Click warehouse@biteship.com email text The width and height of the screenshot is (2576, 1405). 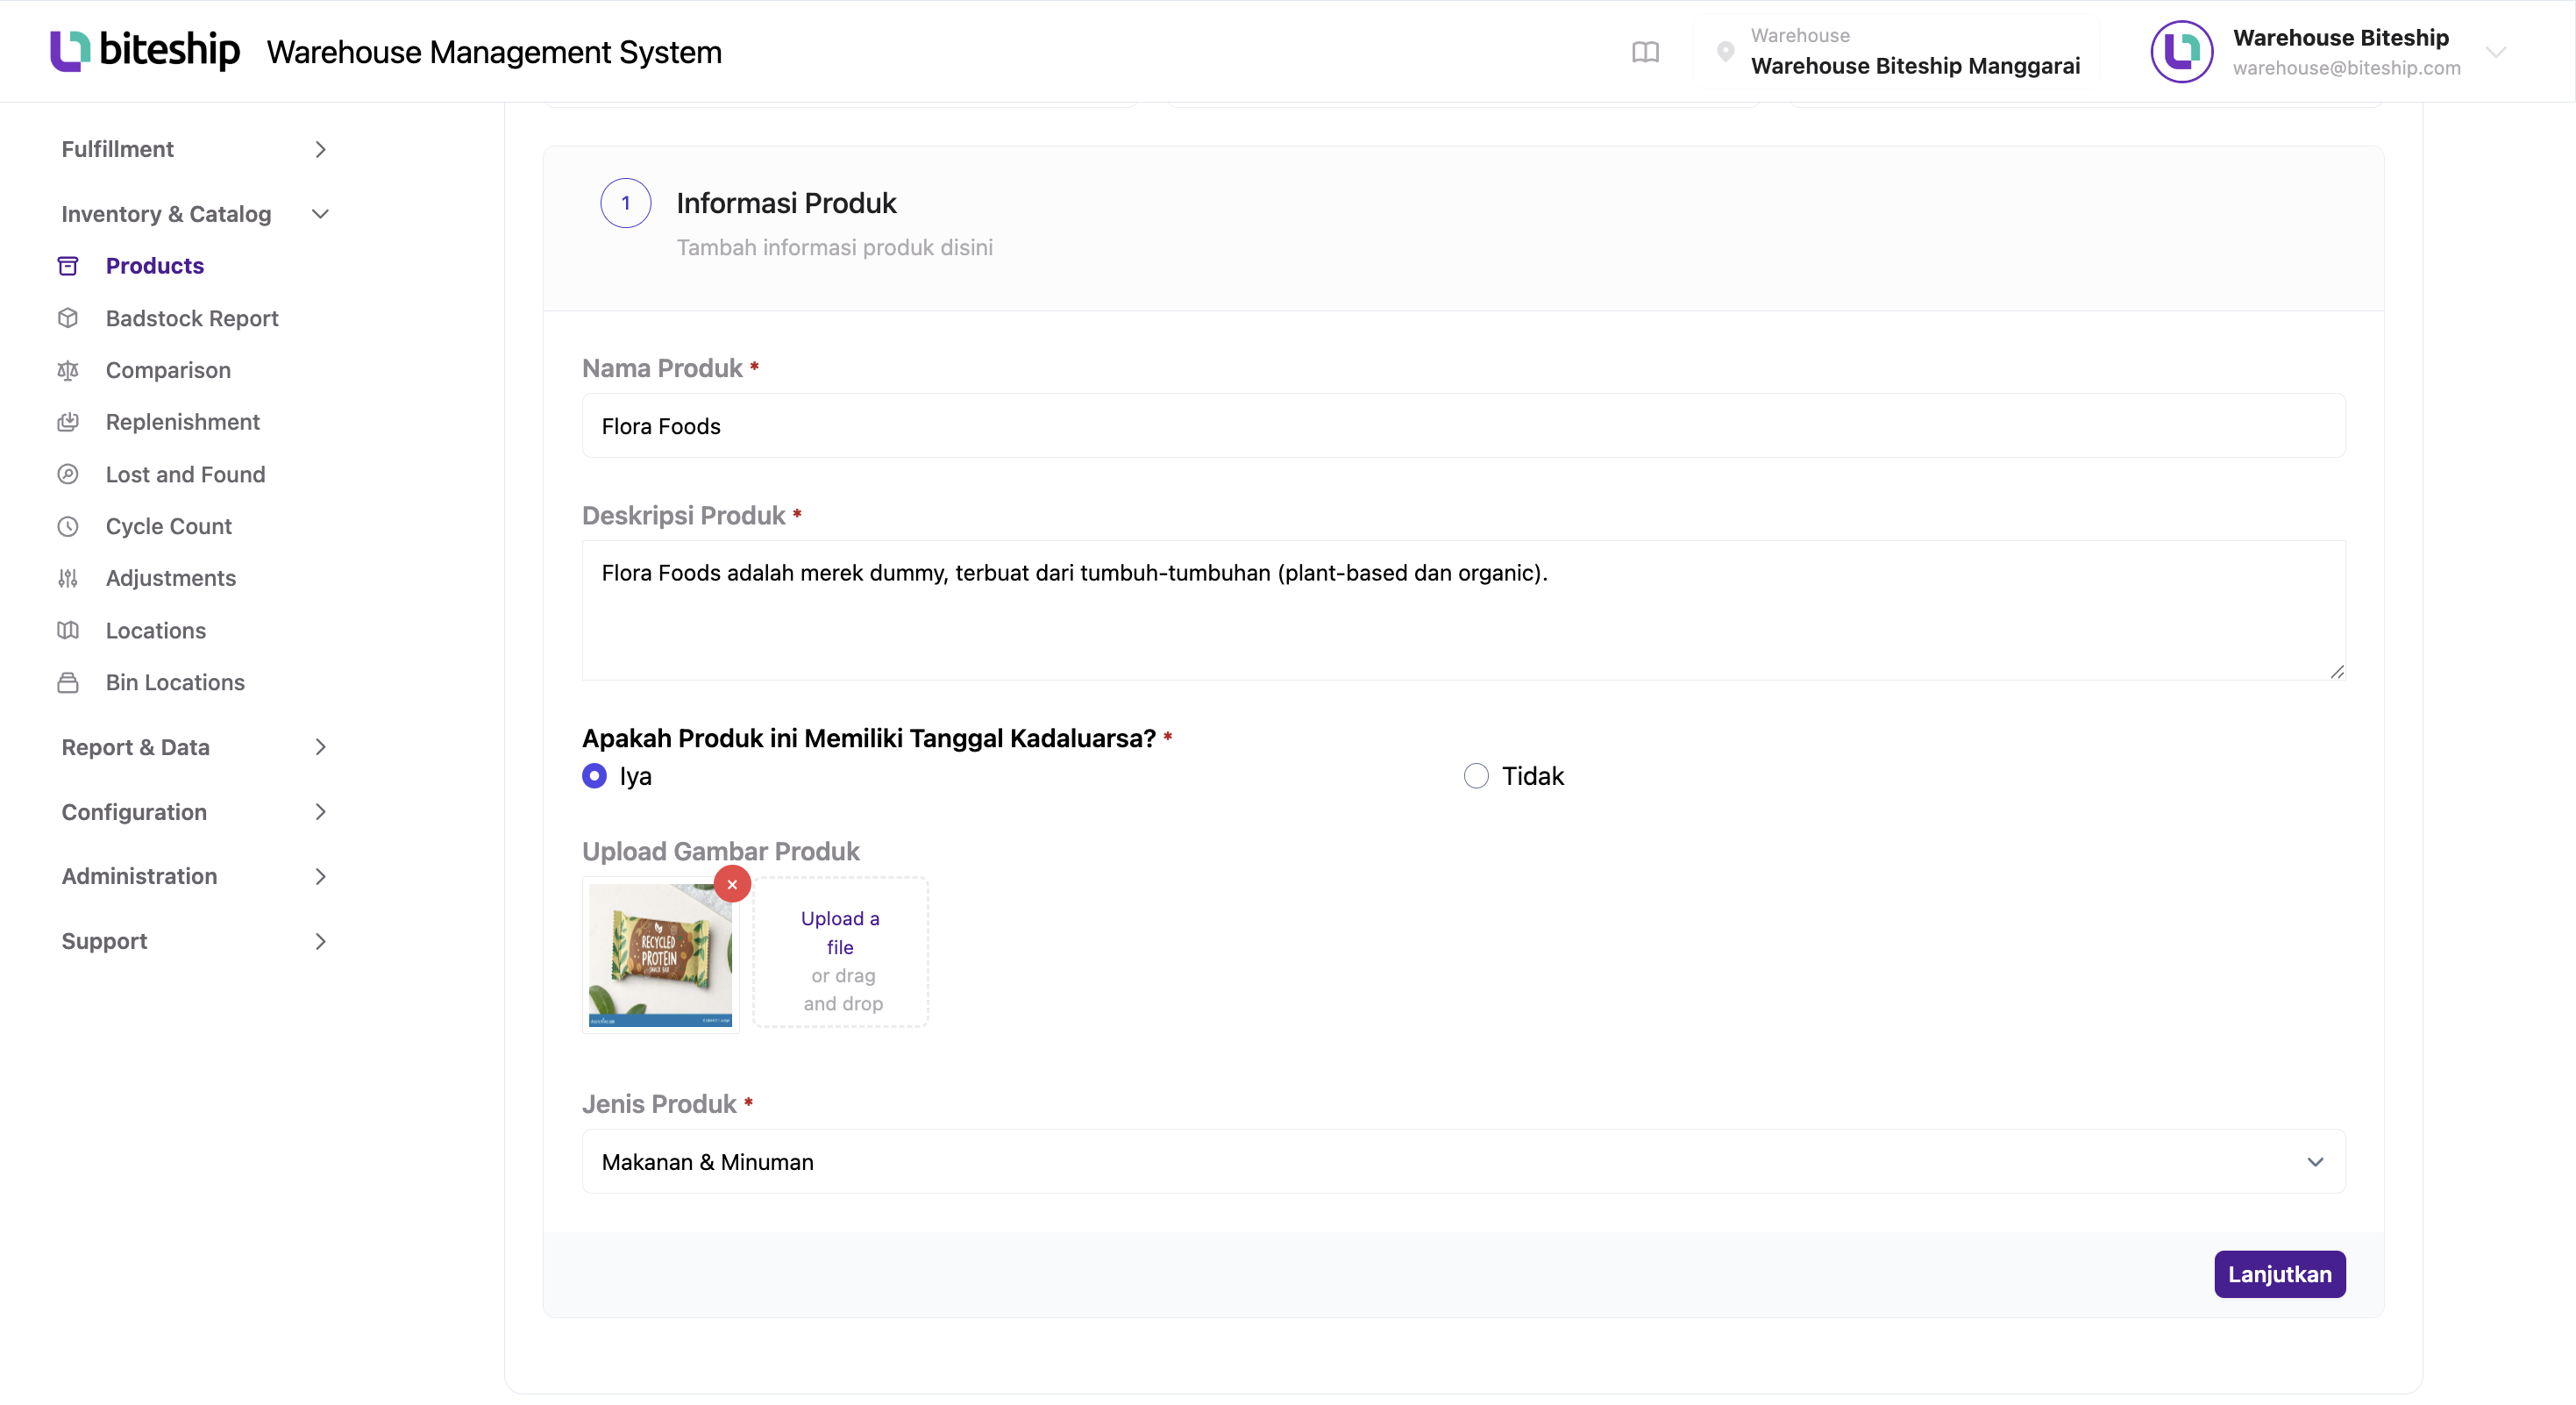point(2346,68)
